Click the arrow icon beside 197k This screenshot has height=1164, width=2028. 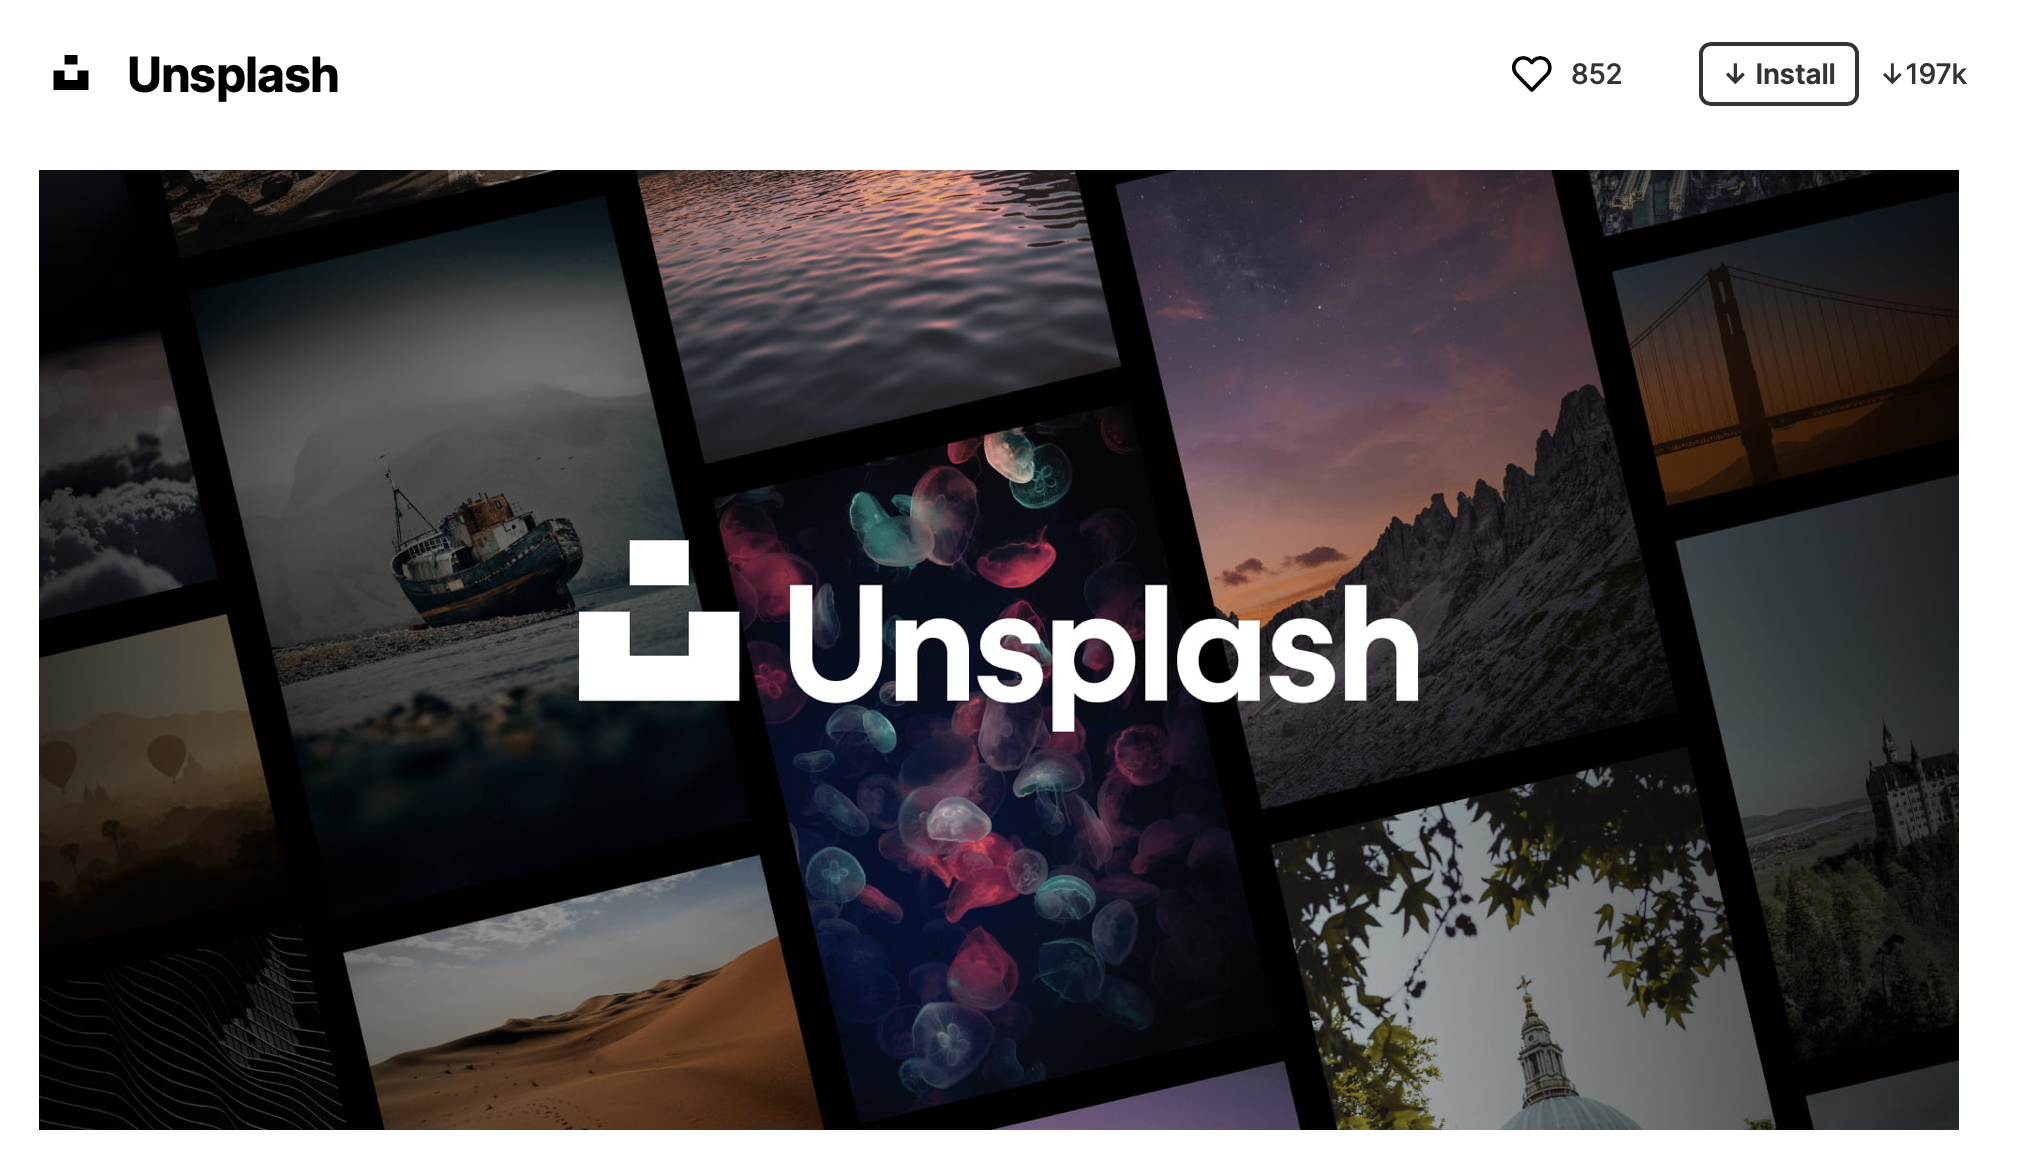point(1892,75)
